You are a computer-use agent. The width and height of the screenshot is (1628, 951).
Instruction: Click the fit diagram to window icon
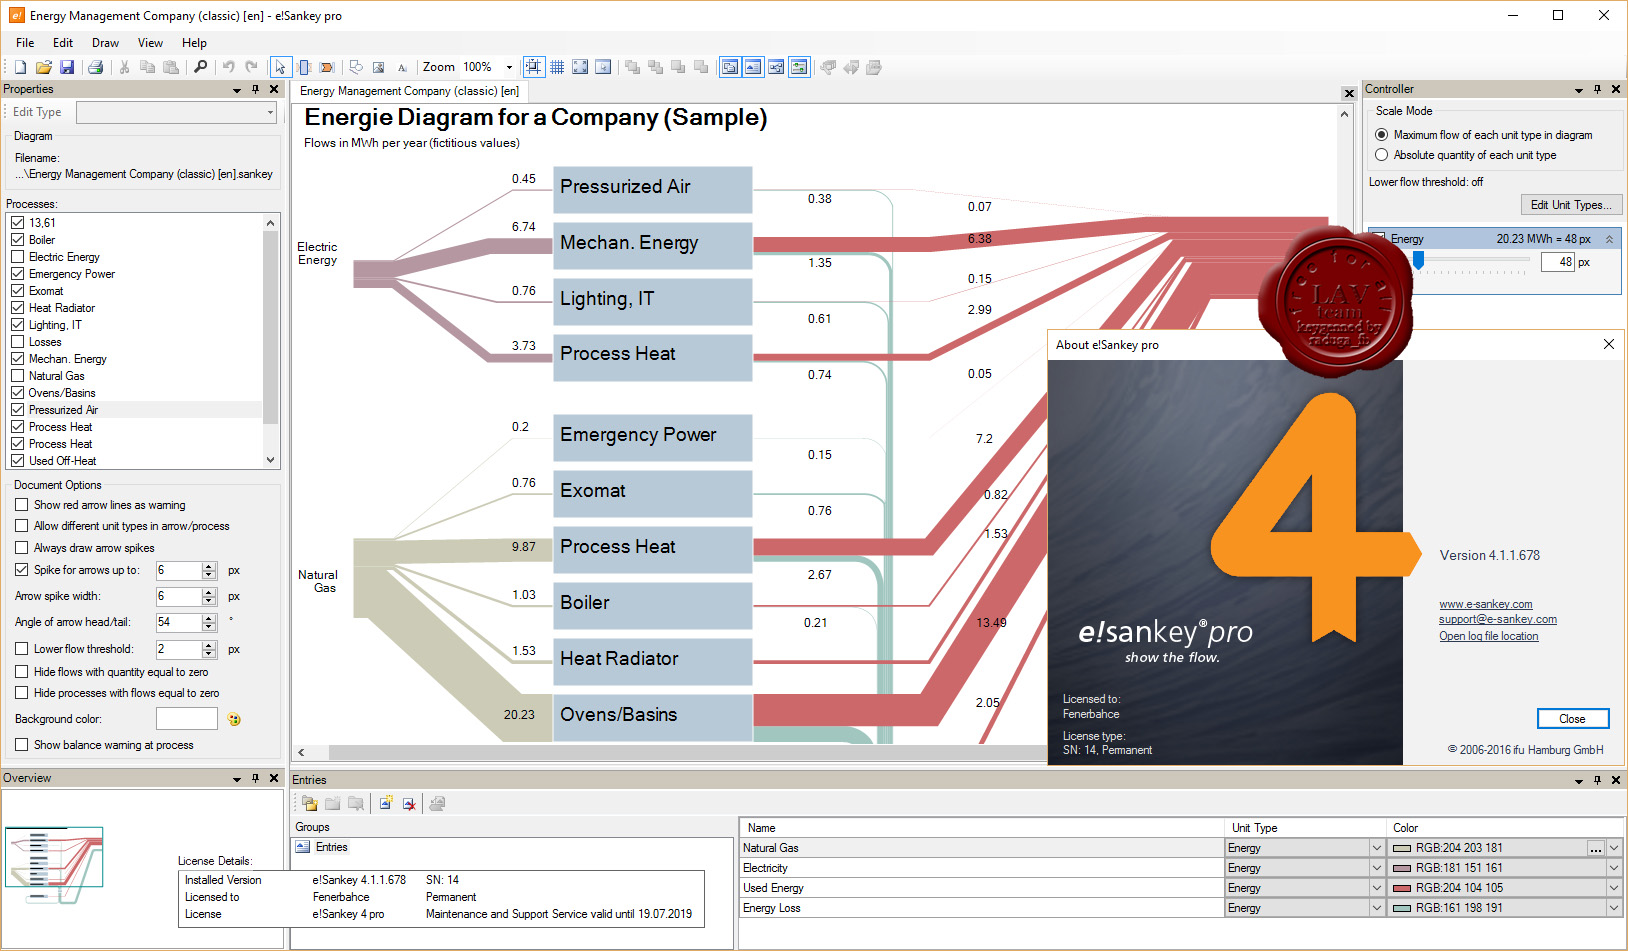click(580, 67)
